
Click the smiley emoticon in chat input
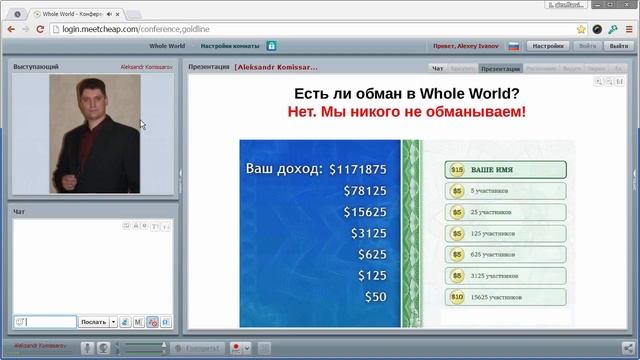coord(20,322)
